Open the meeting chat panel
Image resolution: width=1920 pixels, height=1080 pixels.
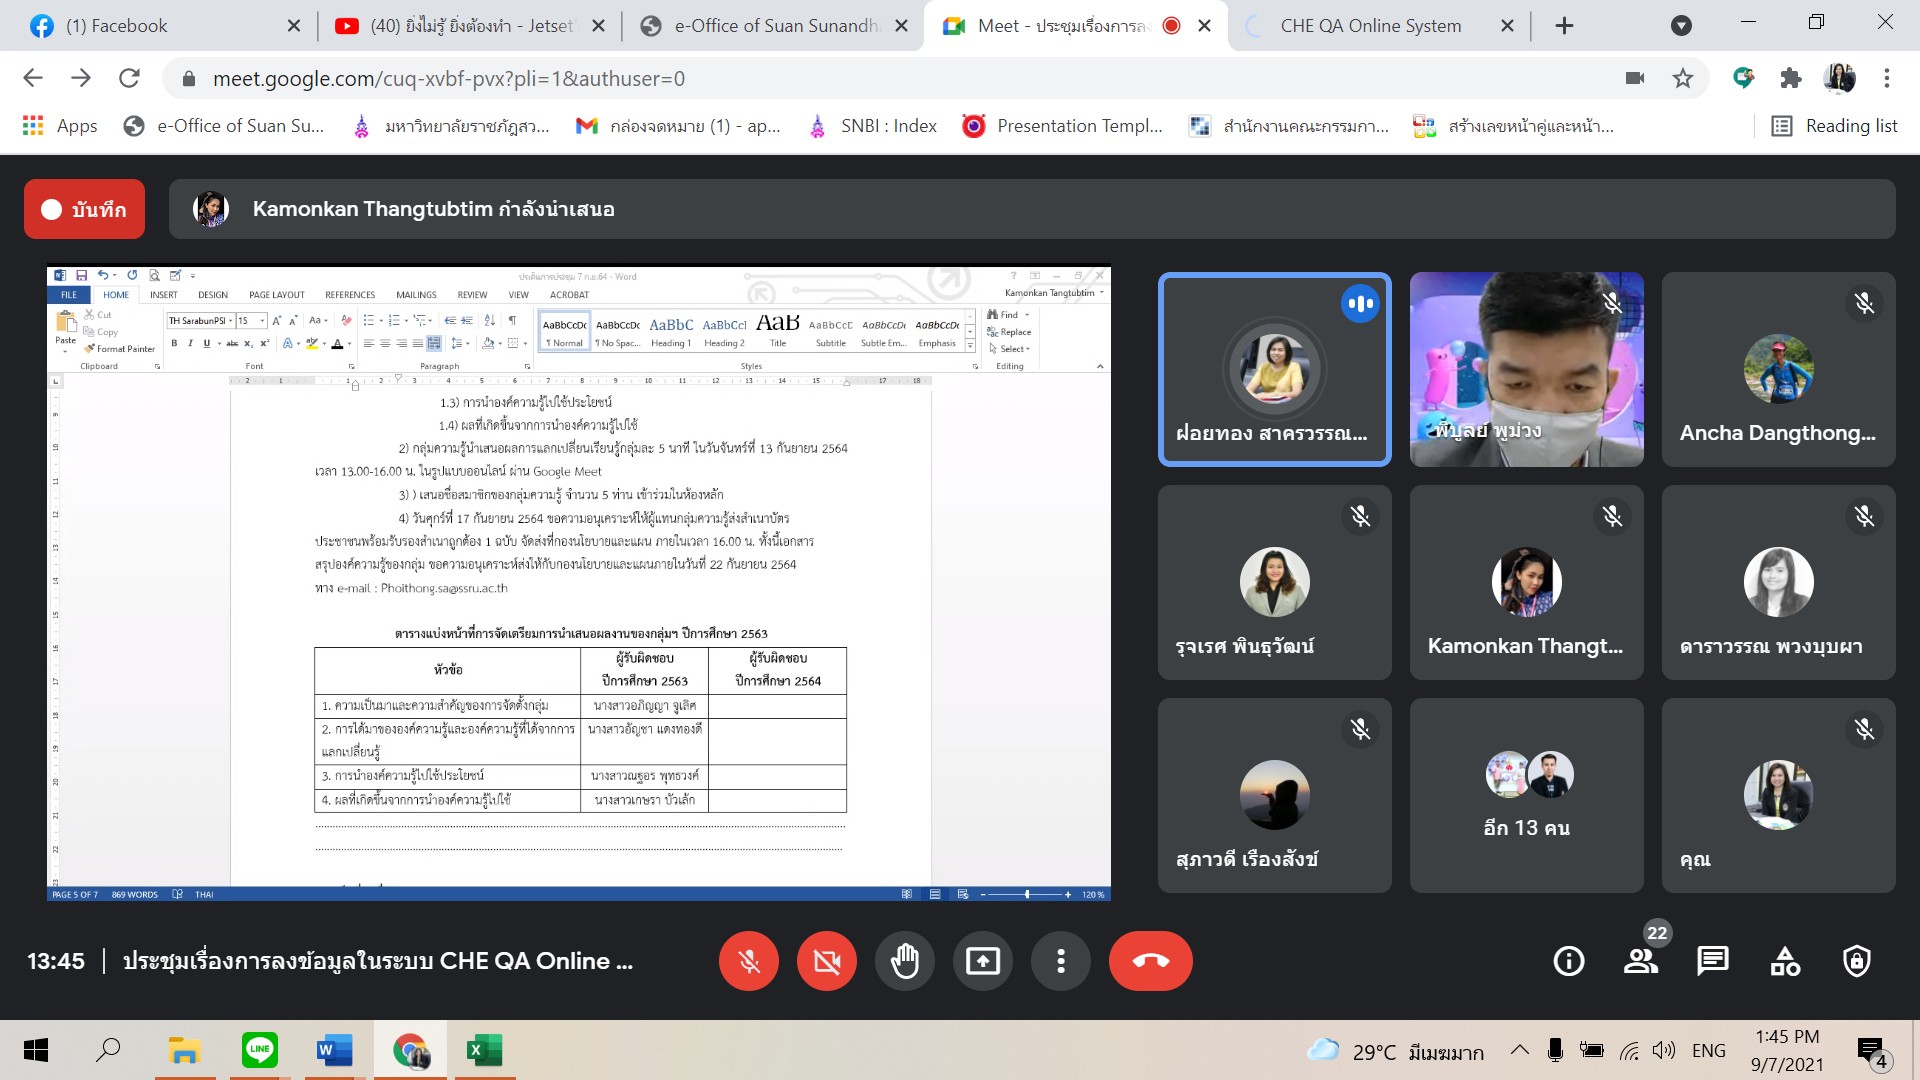tap(1712, 961)
